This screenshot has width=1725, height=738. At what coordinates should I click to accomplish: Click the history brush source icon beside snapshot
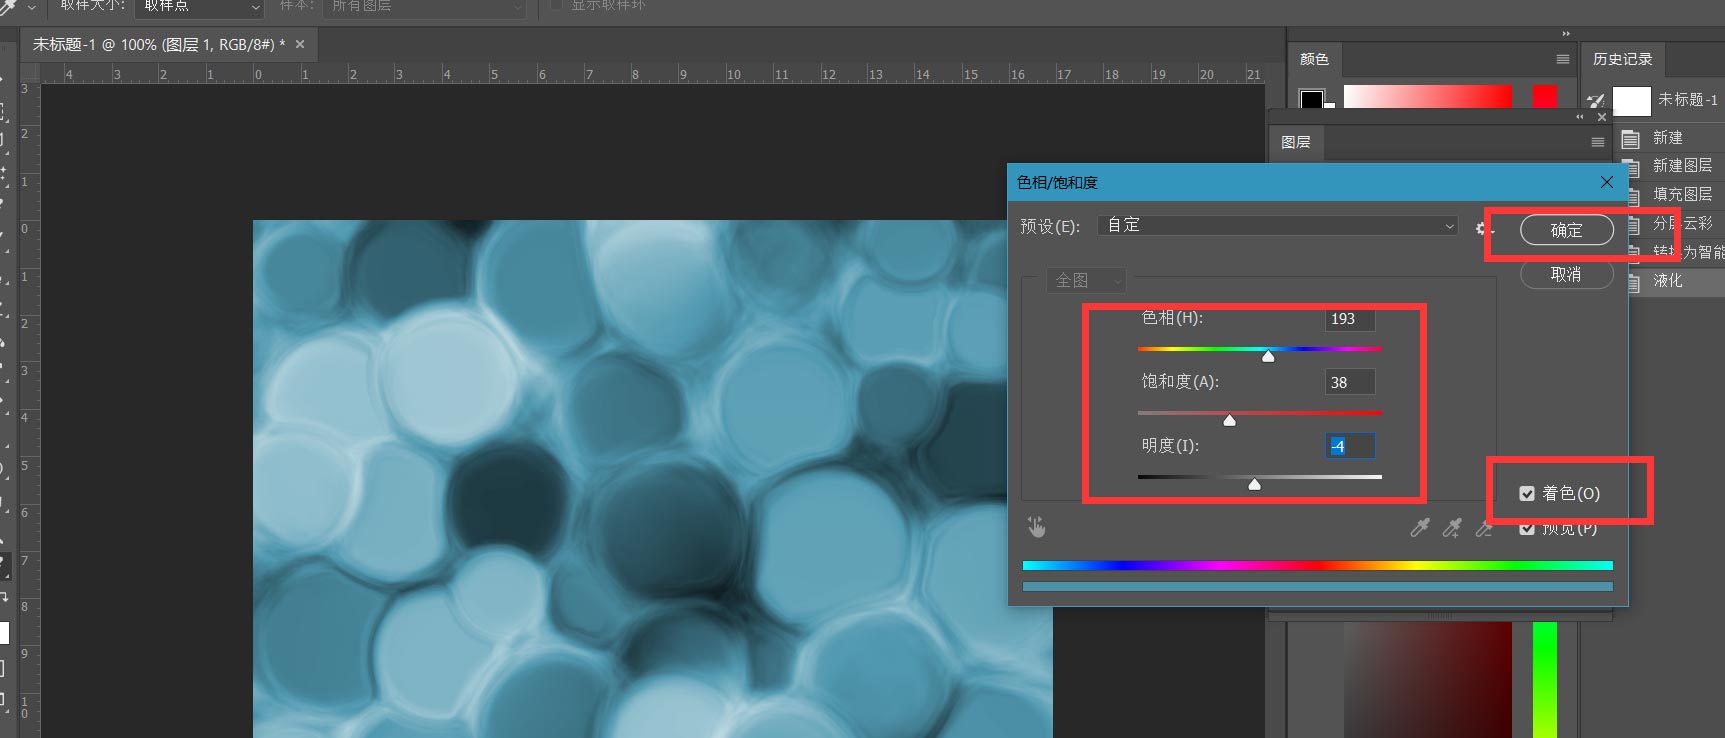point(1595,101)
